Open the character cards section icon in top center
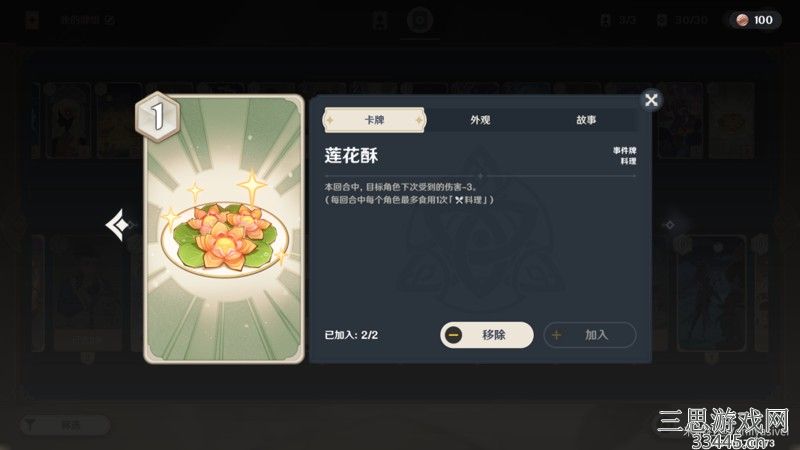Viewport: 800px width, 450px height. coord(380,21)
